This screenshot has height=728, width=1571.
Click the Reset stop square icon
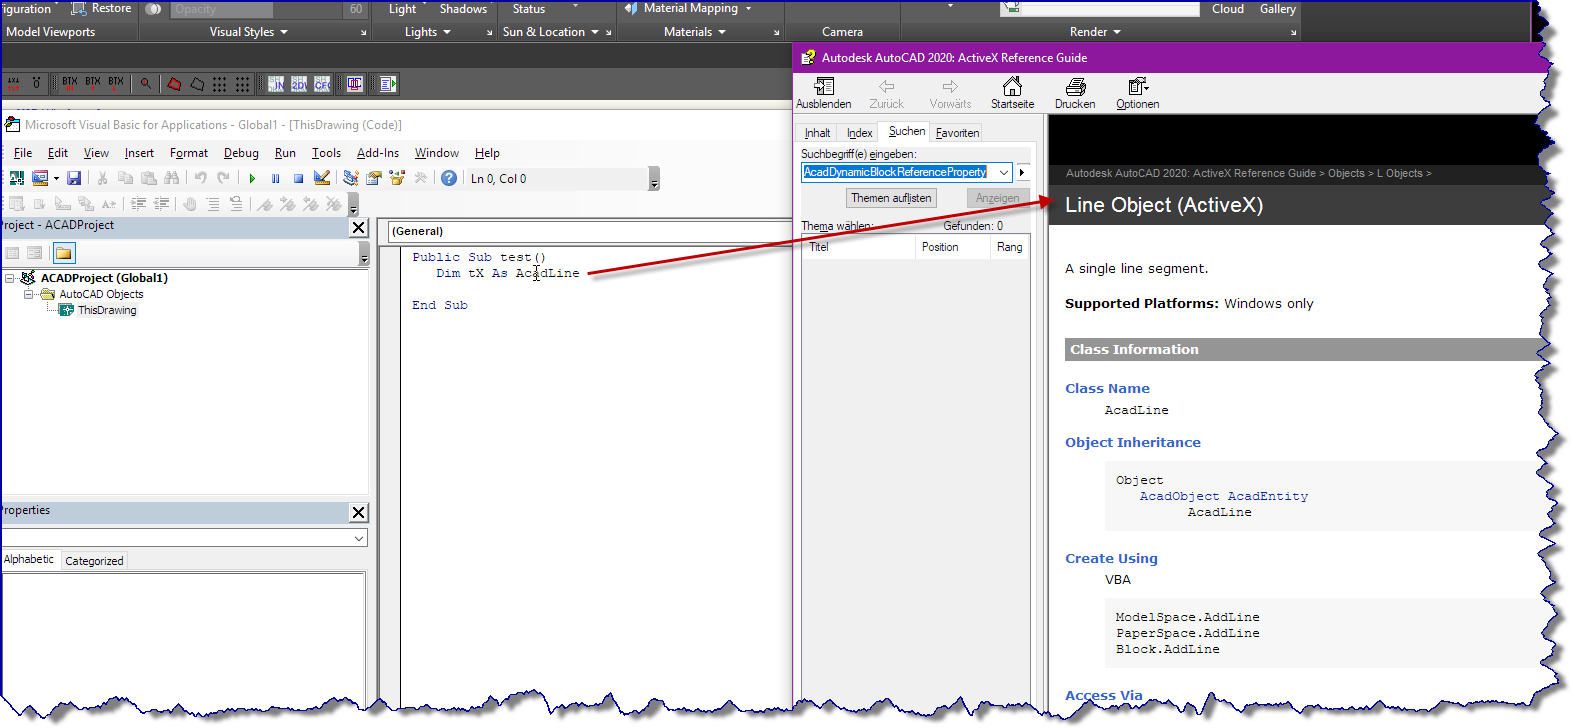[x=298, y=178]
